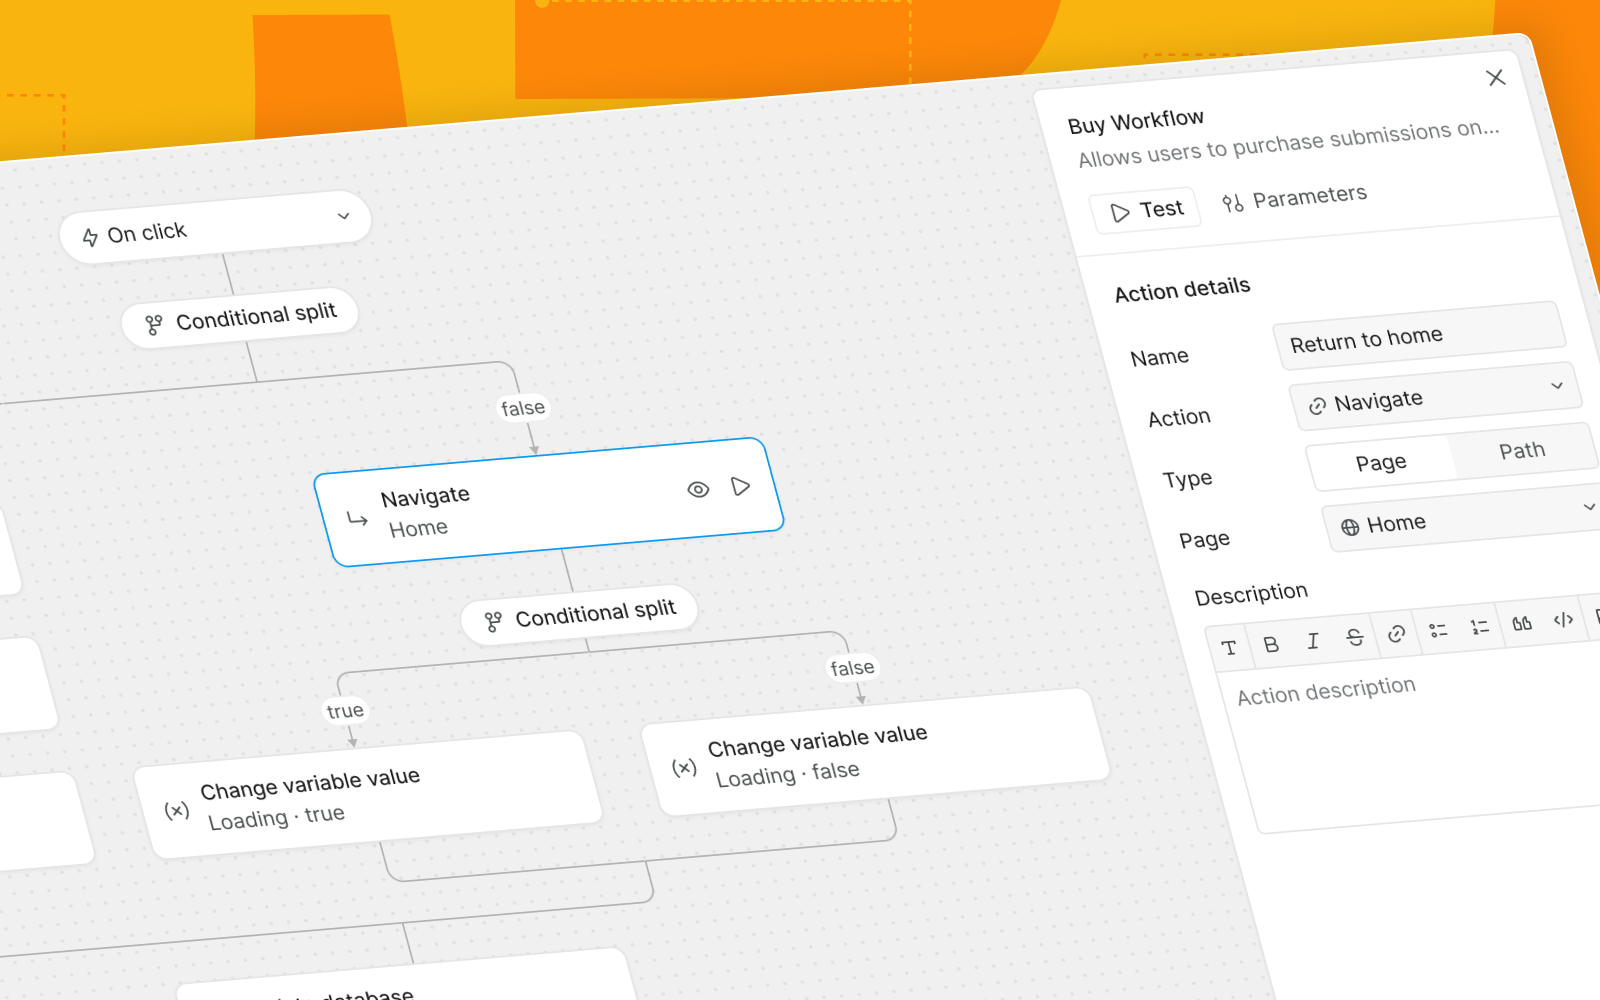Keep navigation Type set to Page
1600x1000 pixels.
click(x=1380, y=462)
